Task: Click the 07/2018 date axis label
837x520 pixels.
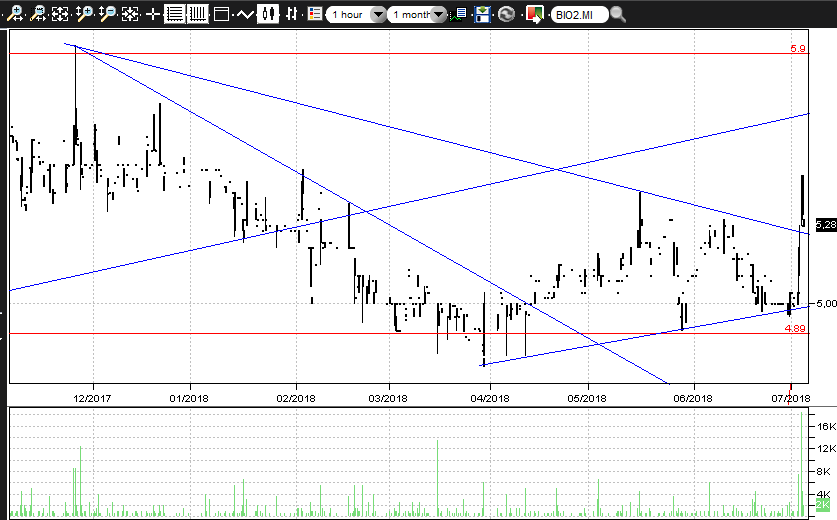Action: click(791, 398)
